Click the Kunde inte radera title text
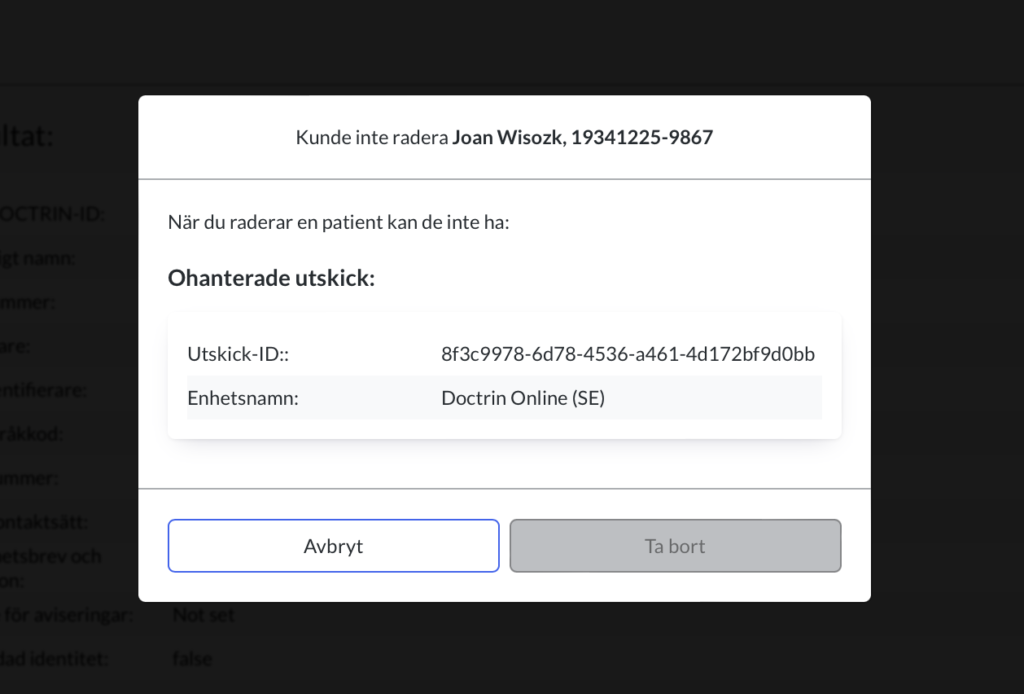Screen dimensions: 1024x694 click(372, 137)
